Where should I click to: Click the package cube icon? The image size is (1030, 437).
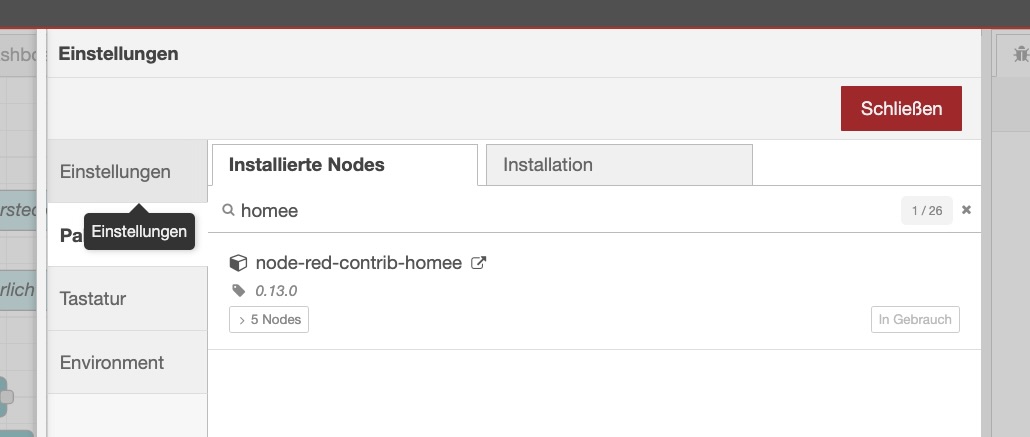(238, 263)
